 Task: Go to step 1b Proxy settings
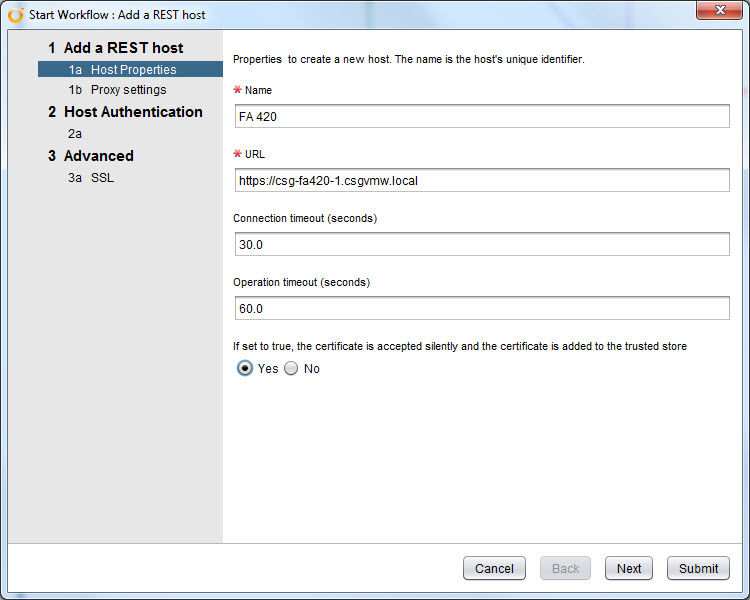pos(117,89)
